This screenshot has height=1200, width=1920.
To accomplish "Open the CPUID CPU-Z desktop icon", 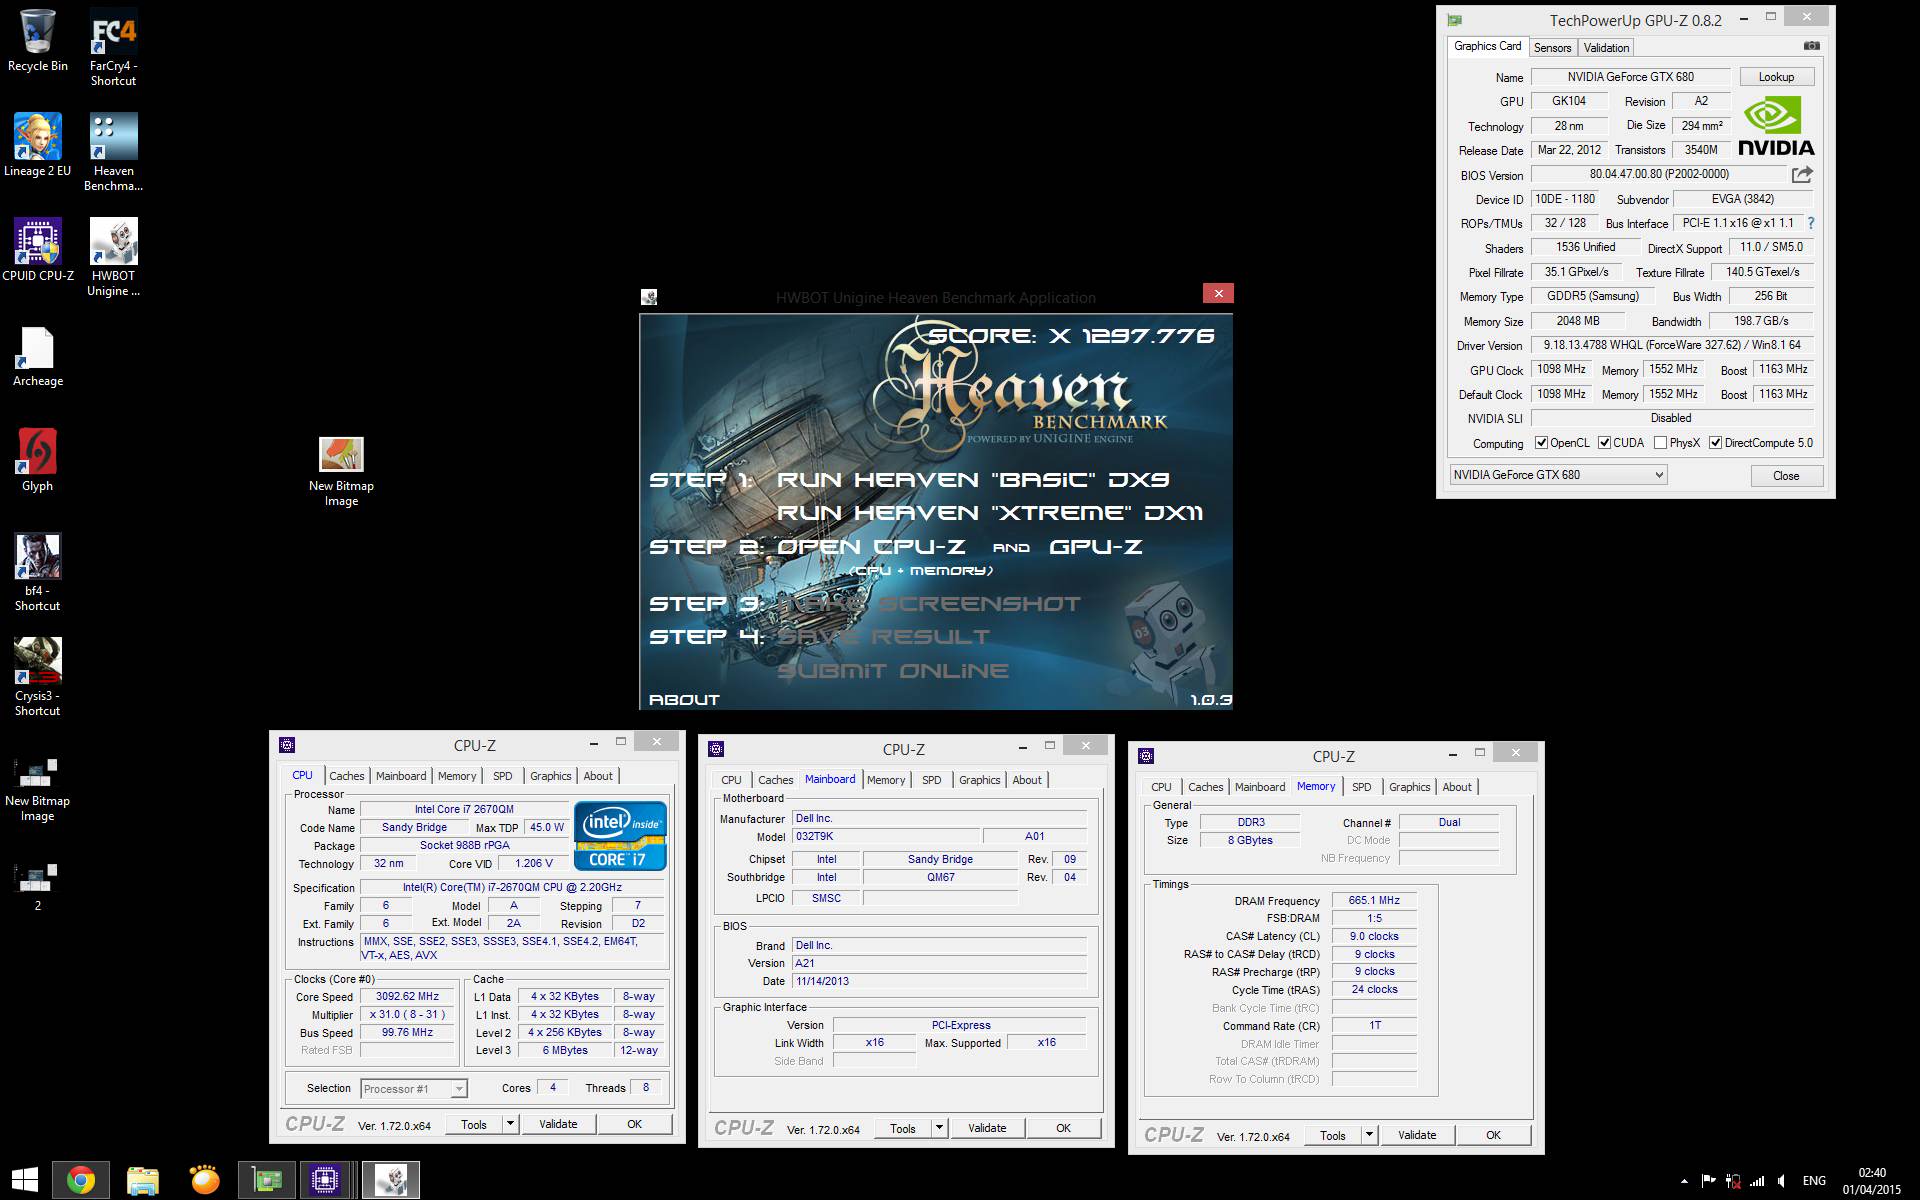I will click(x=38, y=250).
